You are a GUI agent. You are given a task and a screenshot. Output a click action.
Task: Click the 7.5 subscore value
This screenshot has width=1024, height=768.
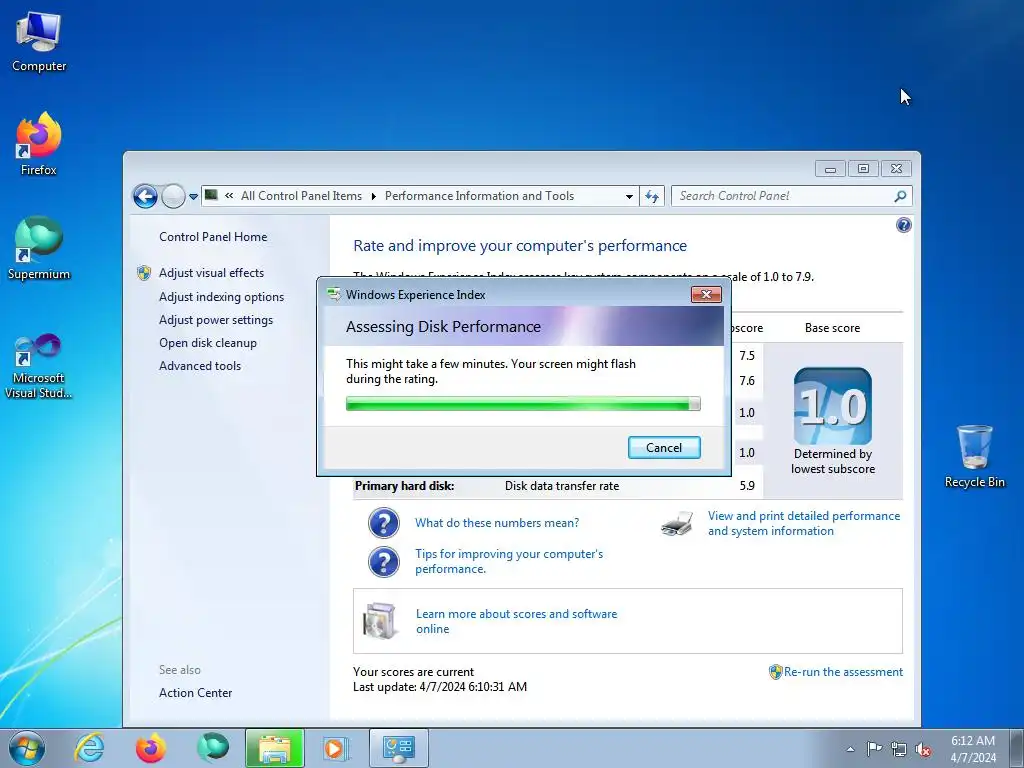(x=747, y=355)
